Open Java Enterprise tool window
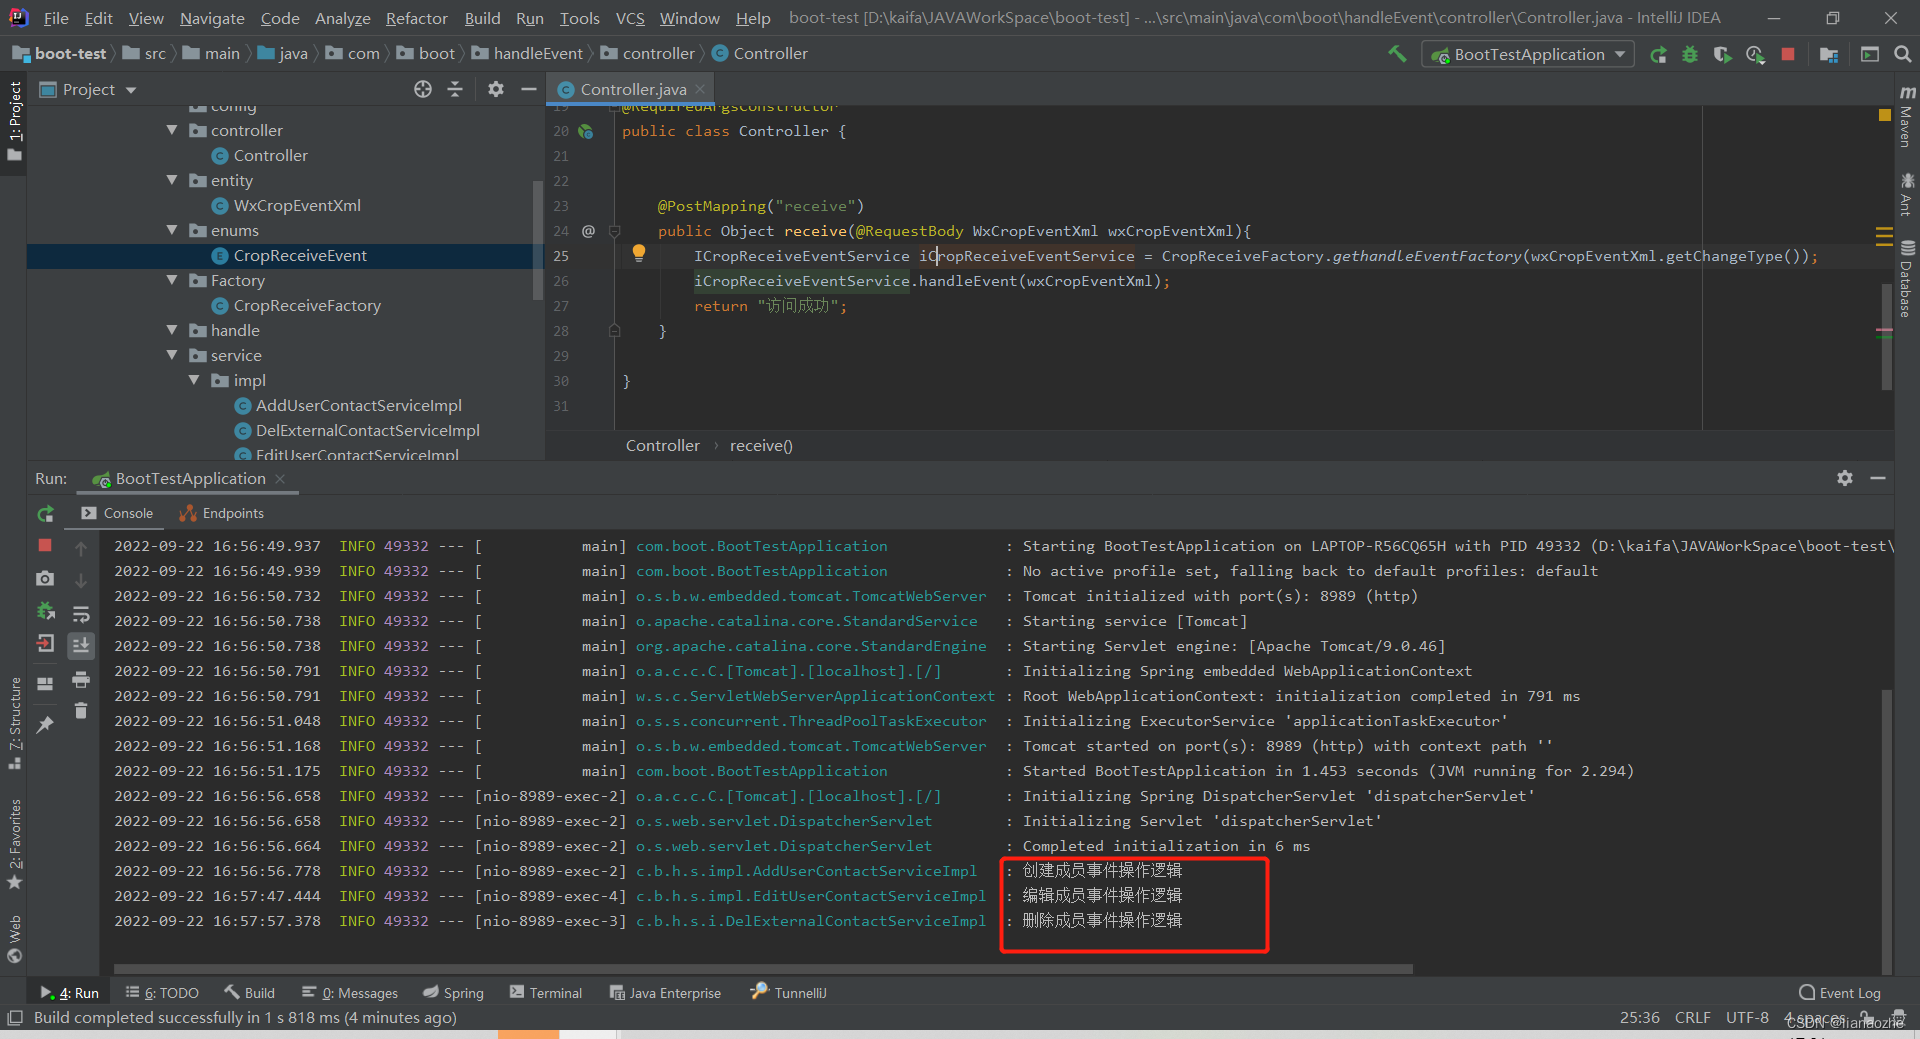 (x=666, y=993)
